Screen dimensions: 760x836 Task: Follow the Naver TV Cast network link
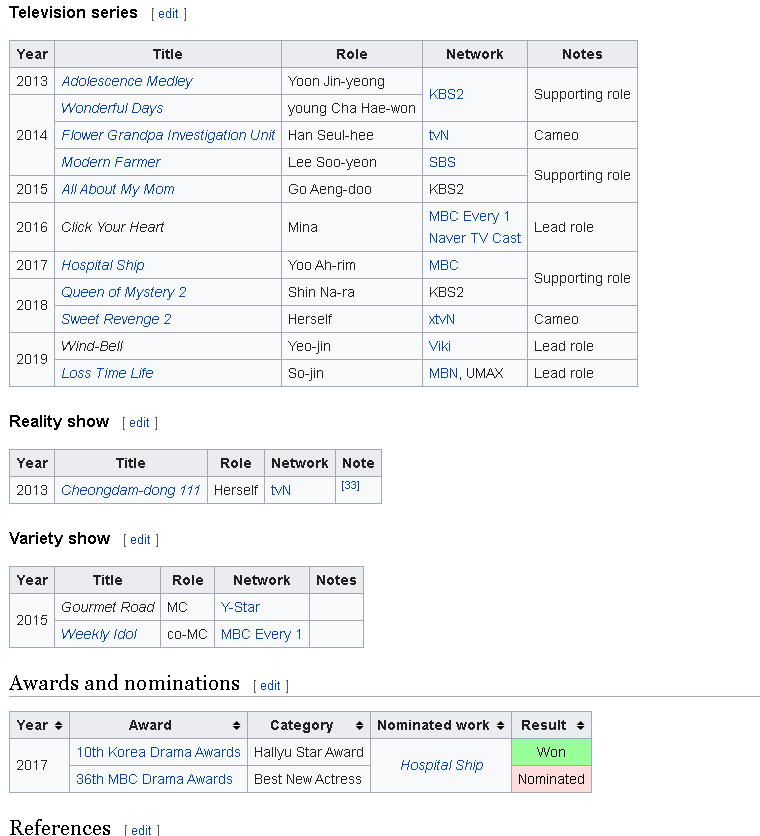pos(475,238)
